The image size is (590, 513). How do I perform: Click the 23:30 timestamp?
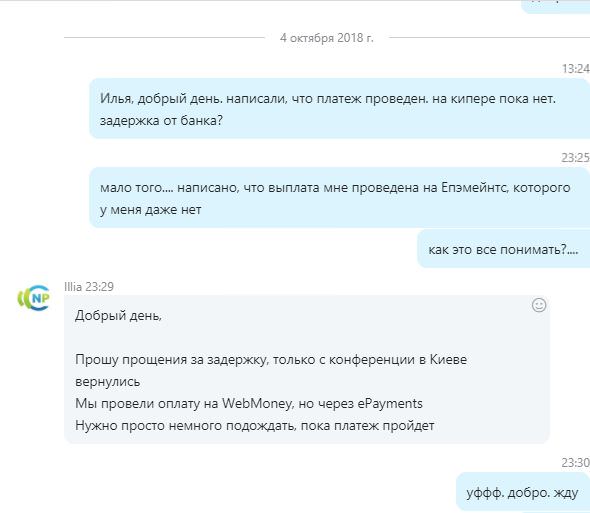(x=576, y=463)
